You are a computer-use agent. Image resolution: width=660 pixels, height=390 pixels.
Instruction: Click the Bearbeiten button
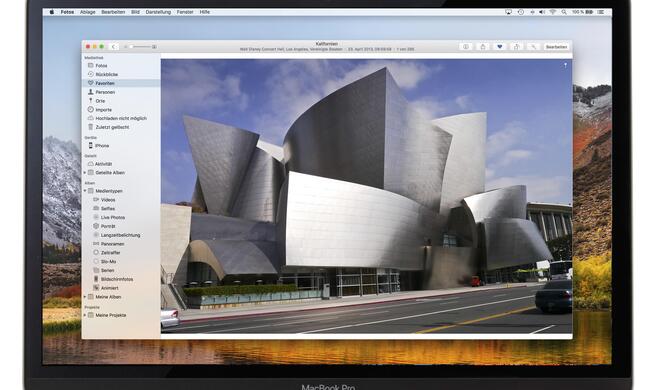tap(556, 47)
